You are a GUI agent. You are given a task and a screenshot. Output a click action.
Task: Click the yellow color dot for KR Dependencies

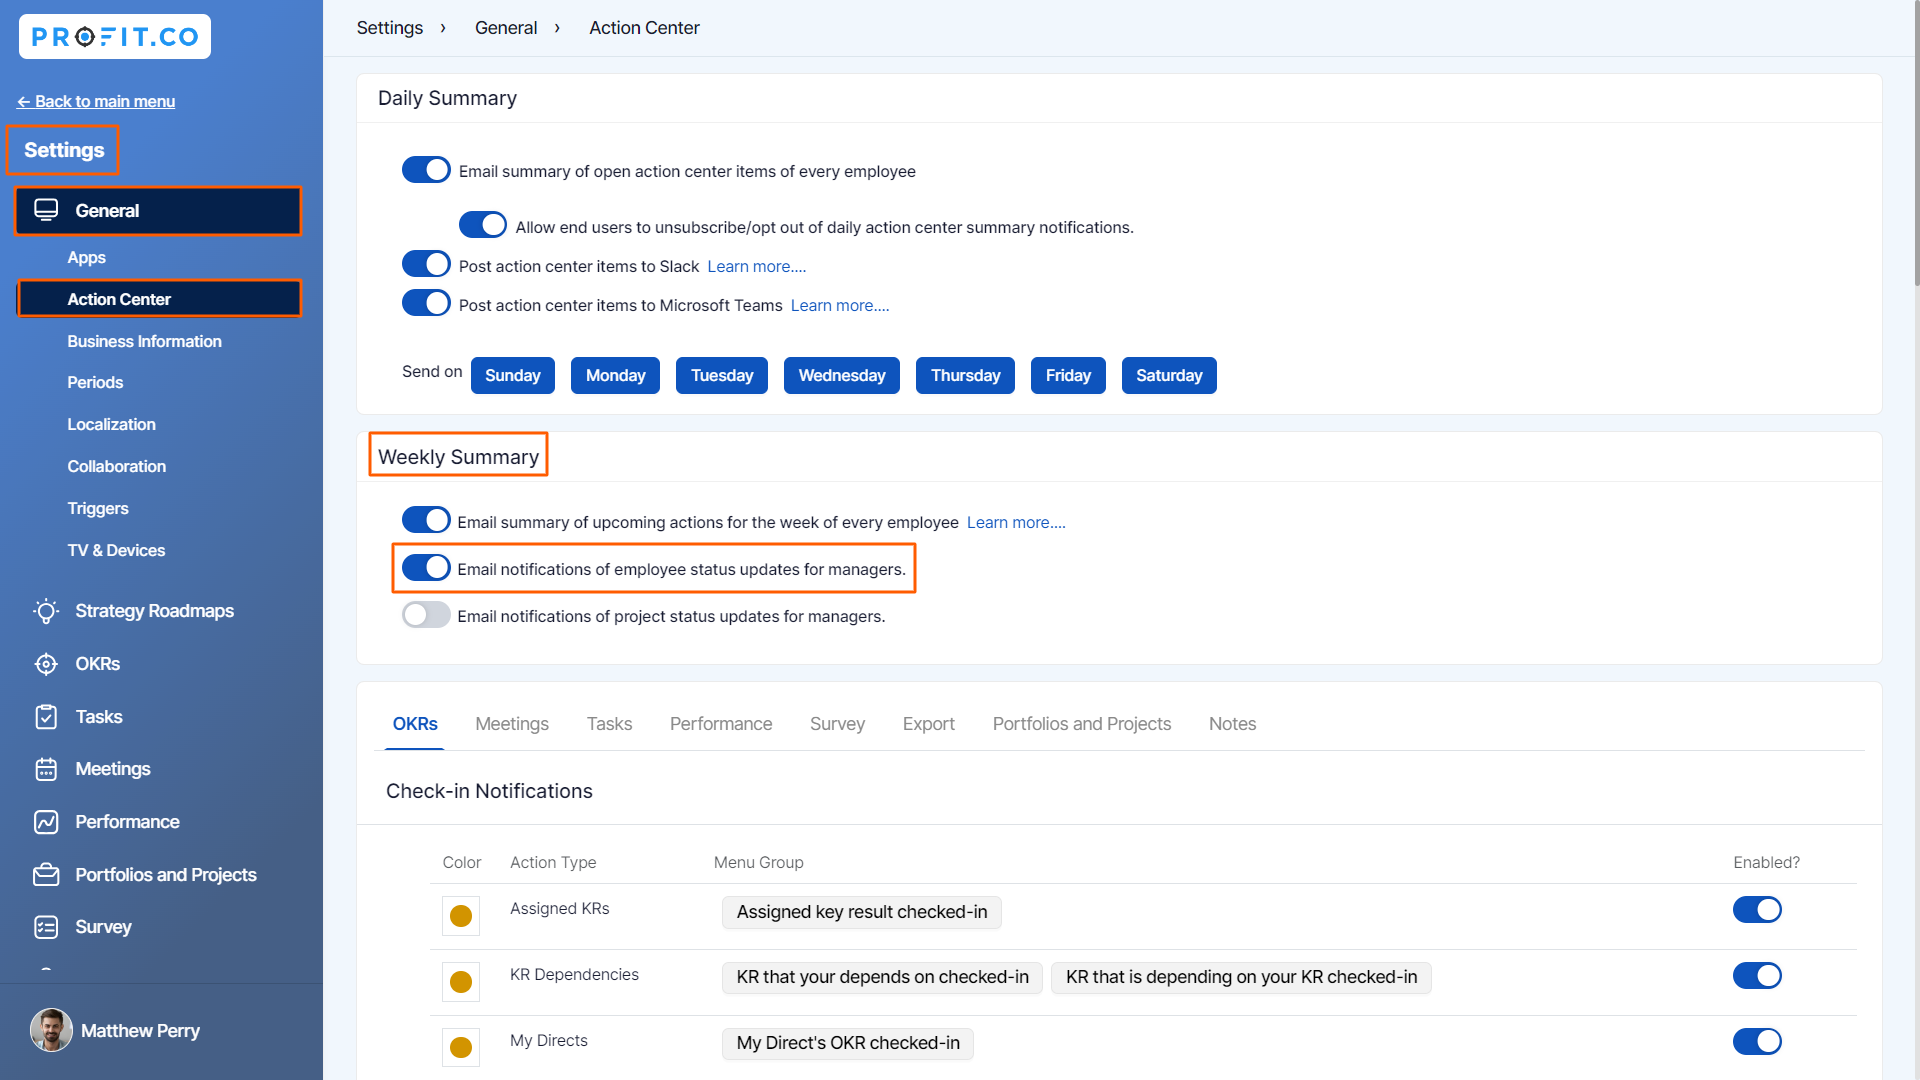(460, 982)
